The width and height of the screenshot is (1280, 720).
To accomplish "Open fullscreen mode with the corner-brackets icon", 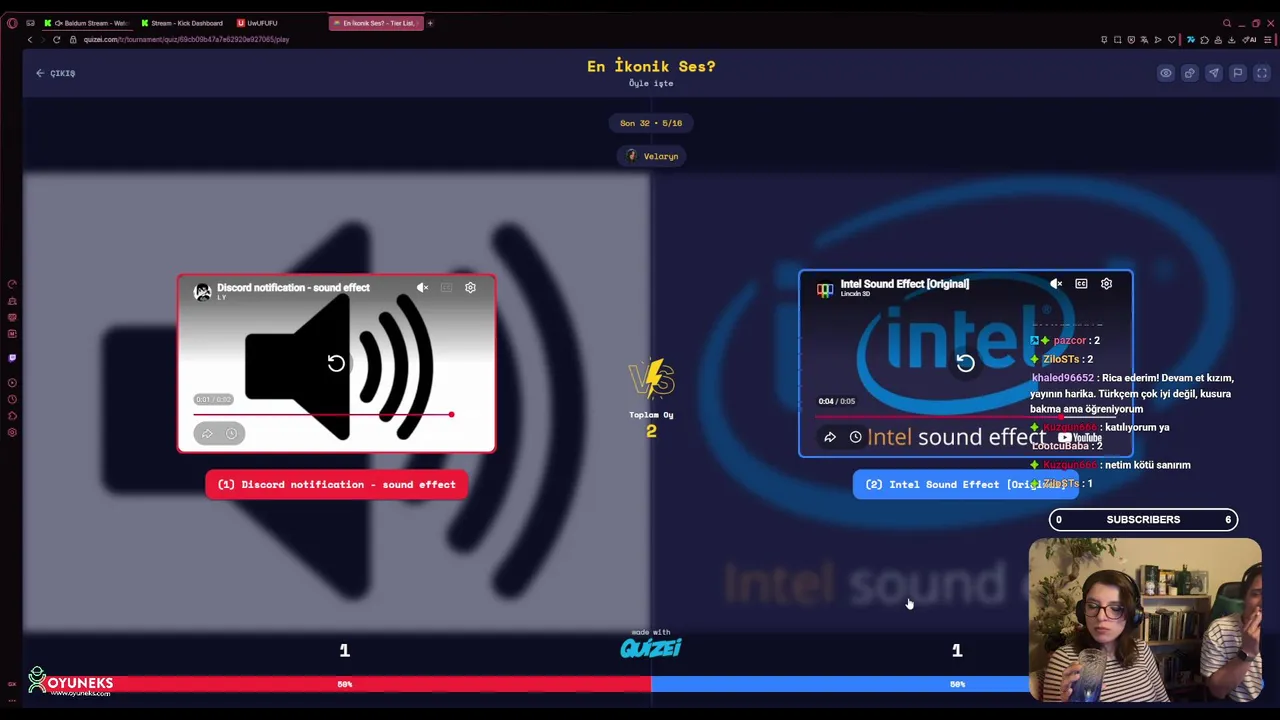I will (x=1262, y=73).
